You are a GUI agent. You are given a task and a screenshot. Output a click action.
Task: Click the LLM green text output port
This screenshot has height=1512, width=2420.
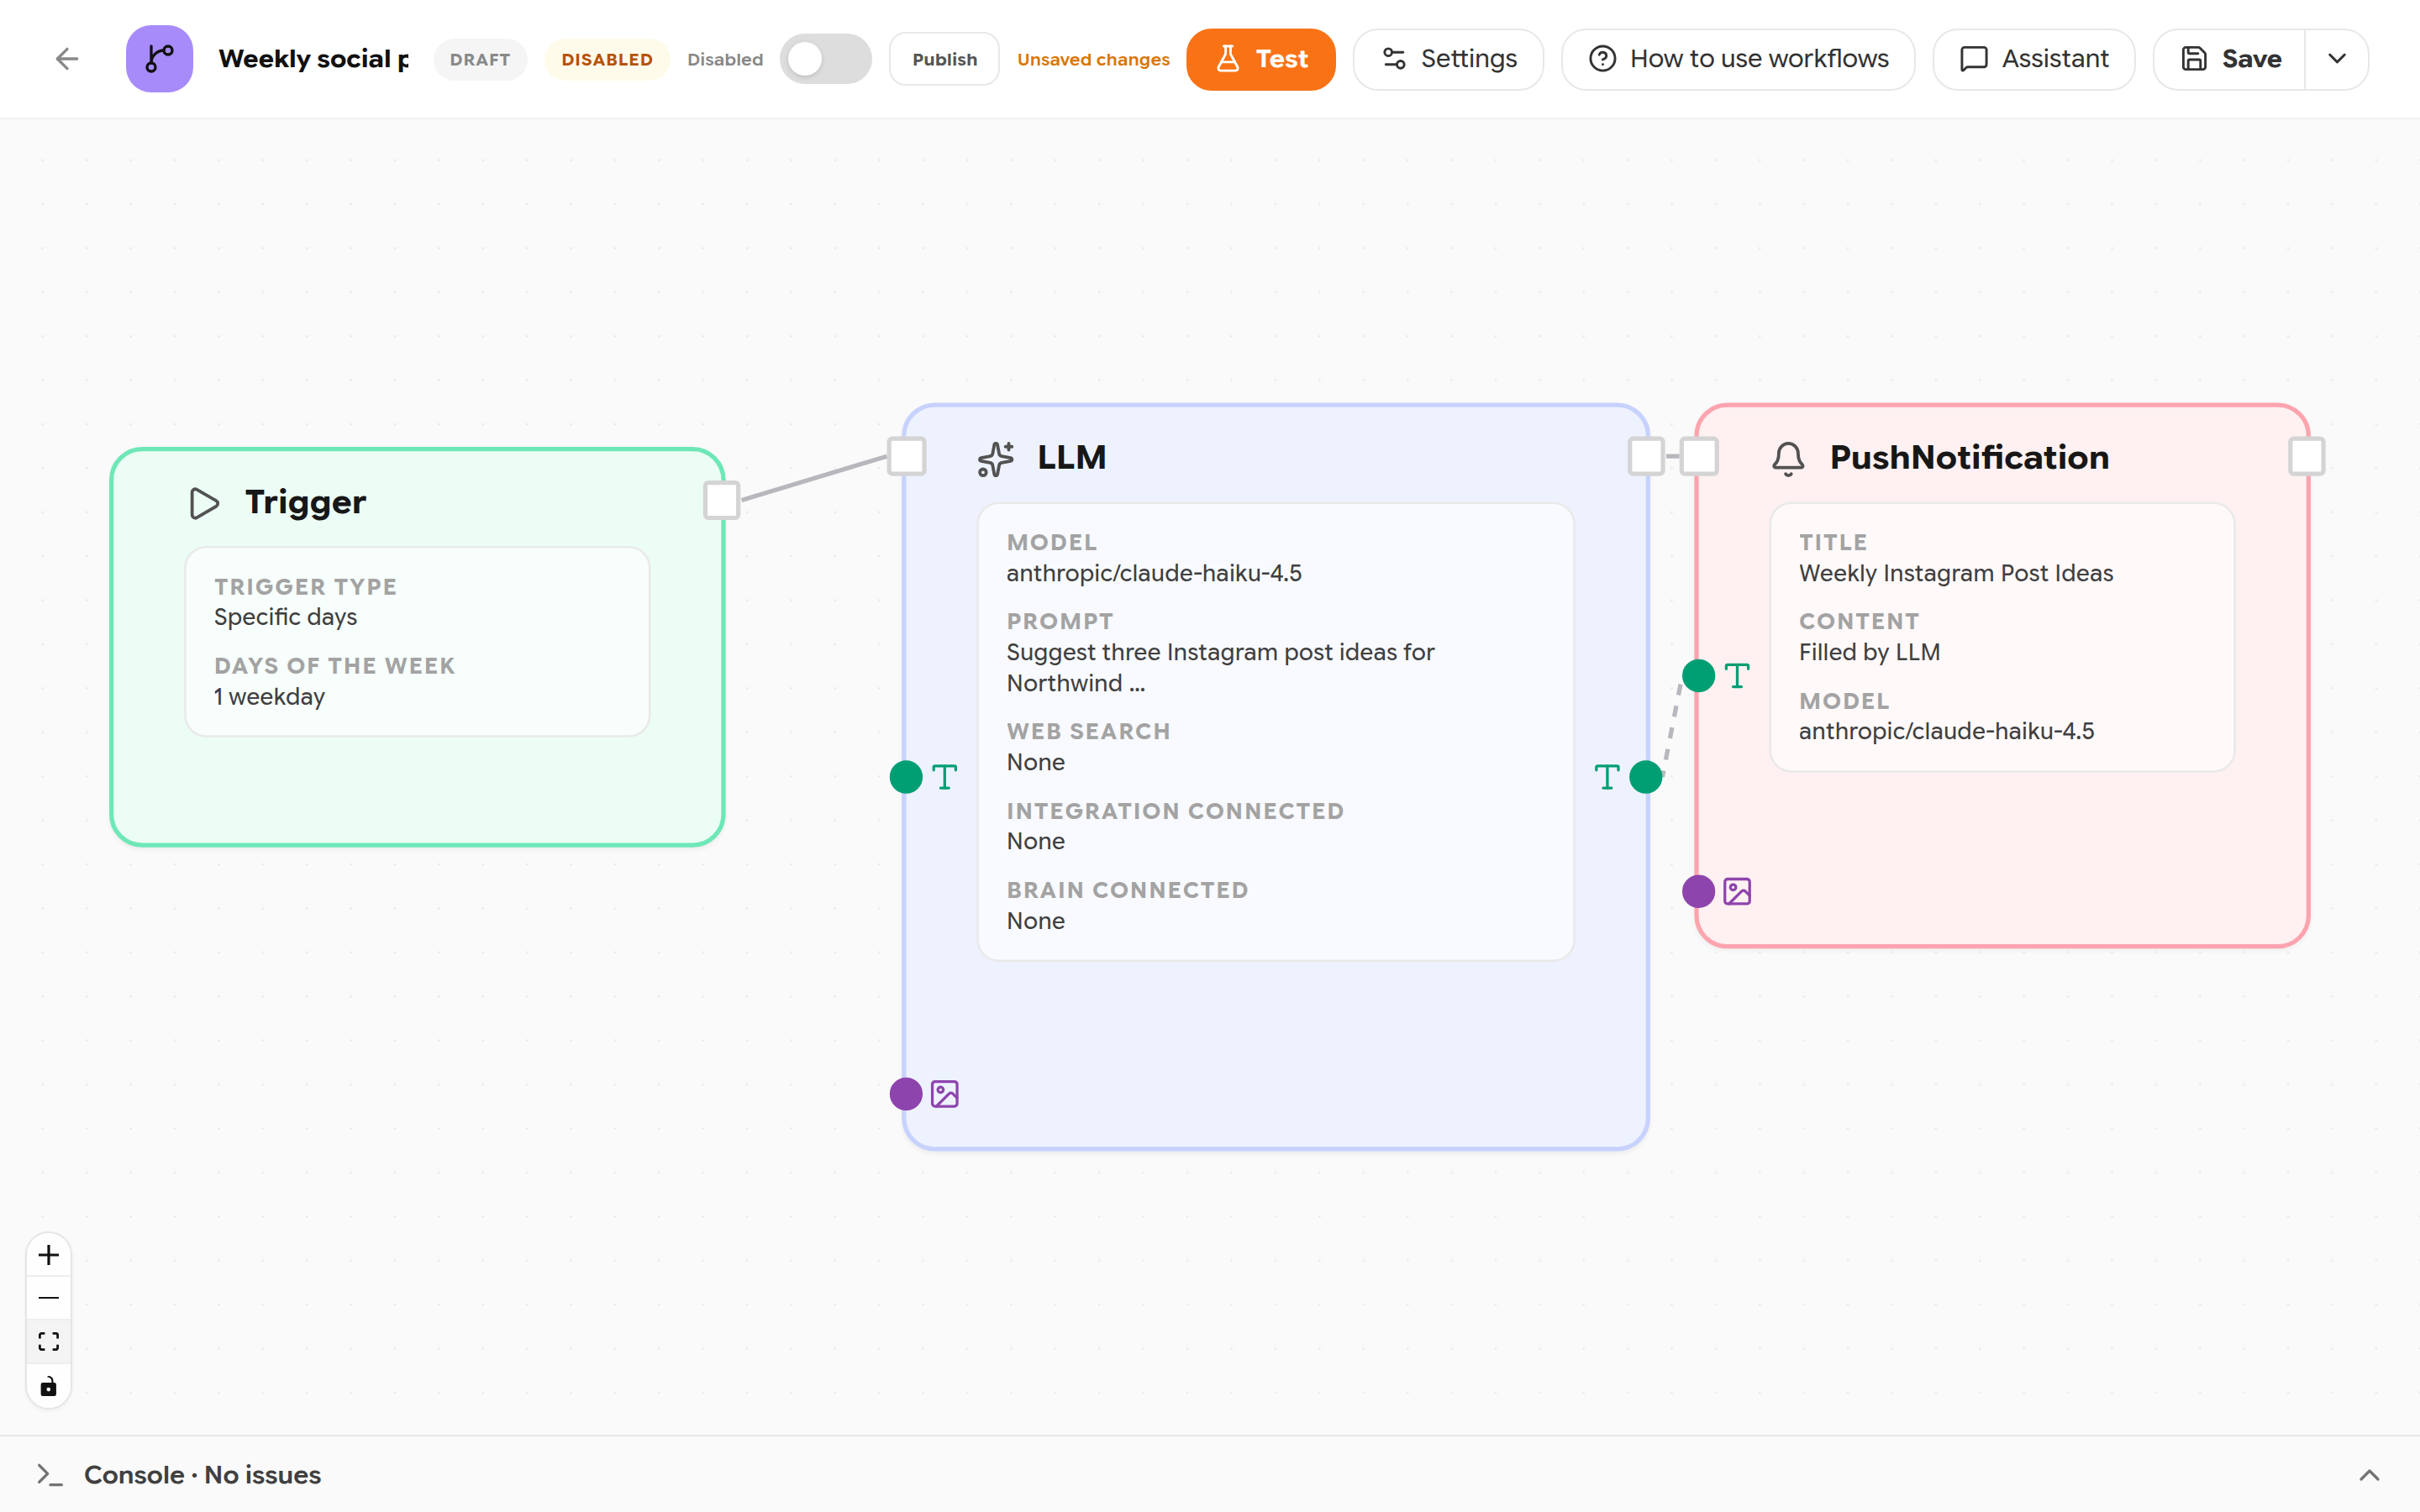coord(1646,777)
